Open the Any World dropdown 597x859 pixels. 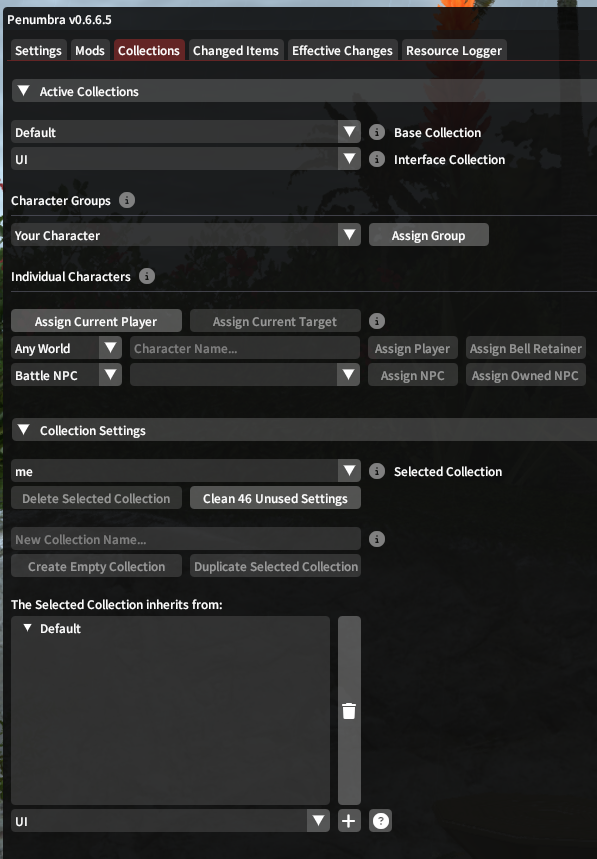(66, 348)
